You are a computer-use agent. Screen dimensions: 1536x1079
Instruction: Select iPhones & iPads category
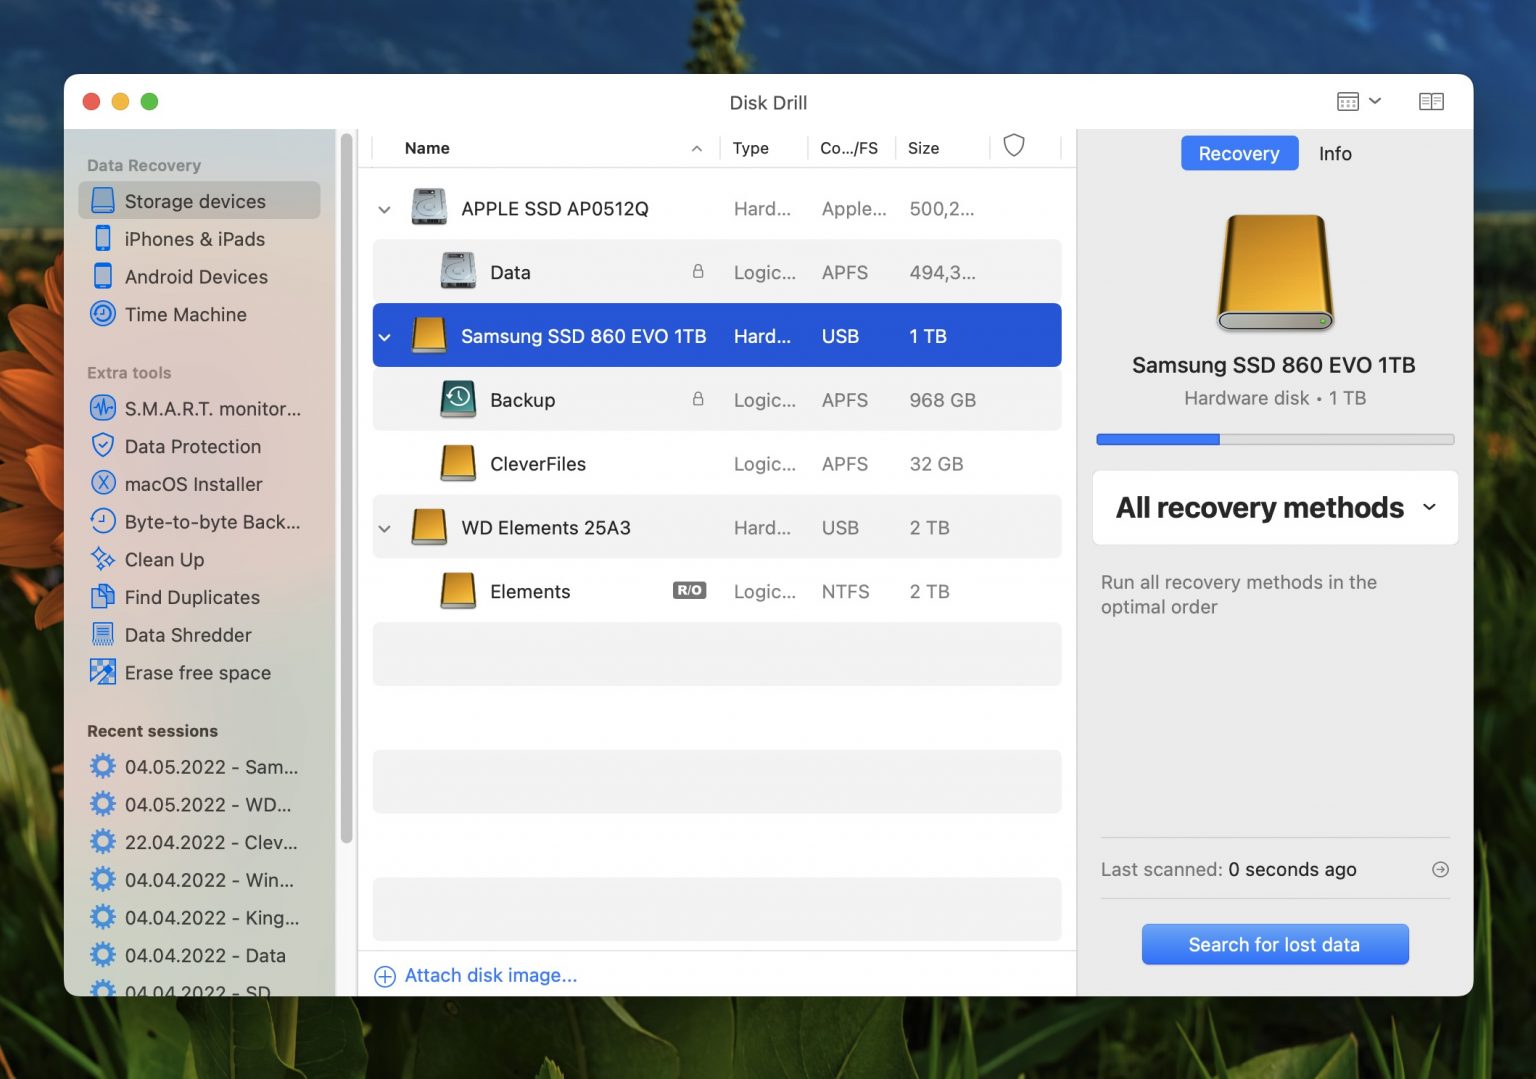click(194, 239)
